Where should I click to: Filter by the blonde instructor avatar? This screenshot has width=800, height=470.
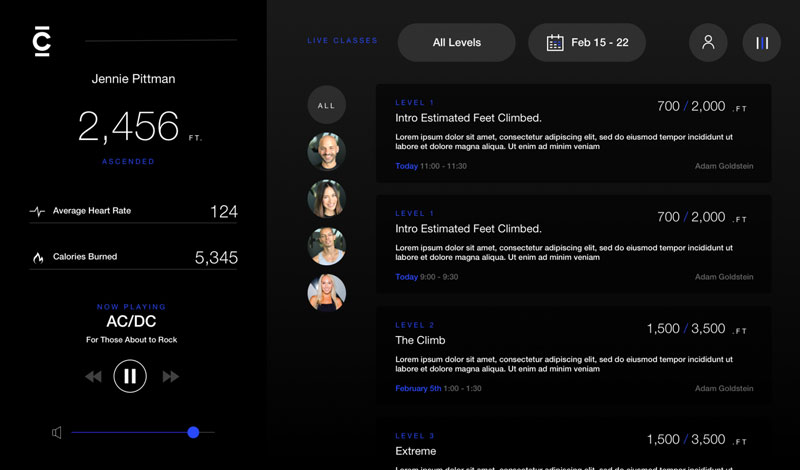click(327, 293)
